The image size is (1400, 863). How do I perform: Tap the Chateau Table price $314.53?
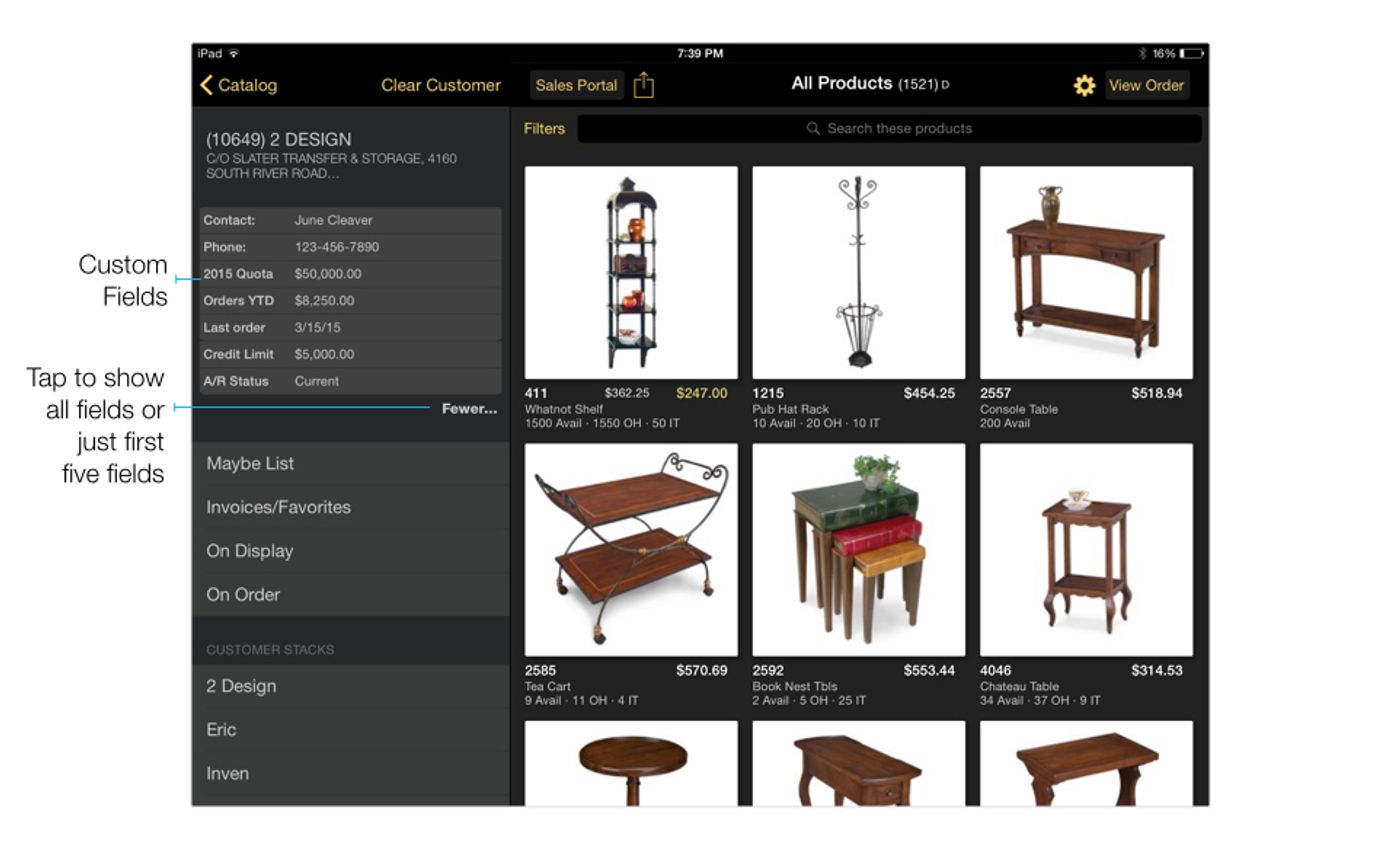1157,670
